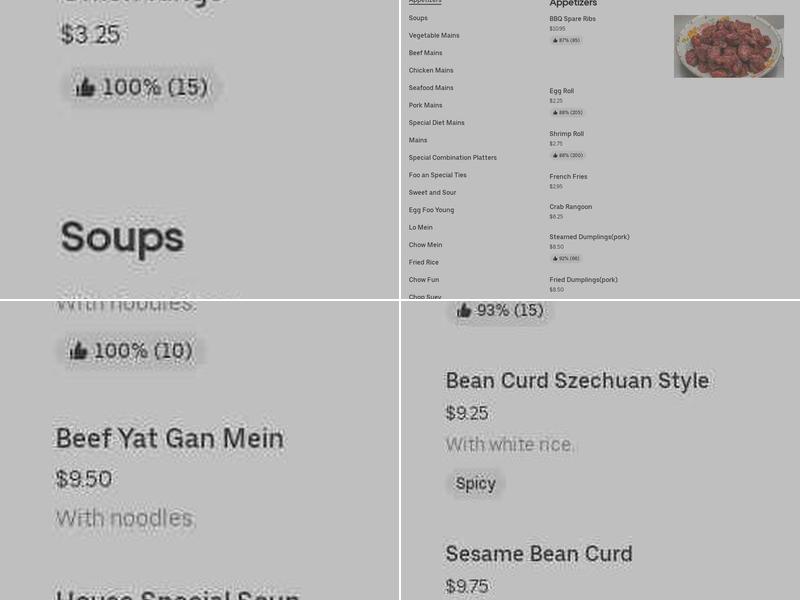Click the $9.25 price under Bean Curd Szechuan Style
The image size is (800, 600).
(x=467, y=412)
